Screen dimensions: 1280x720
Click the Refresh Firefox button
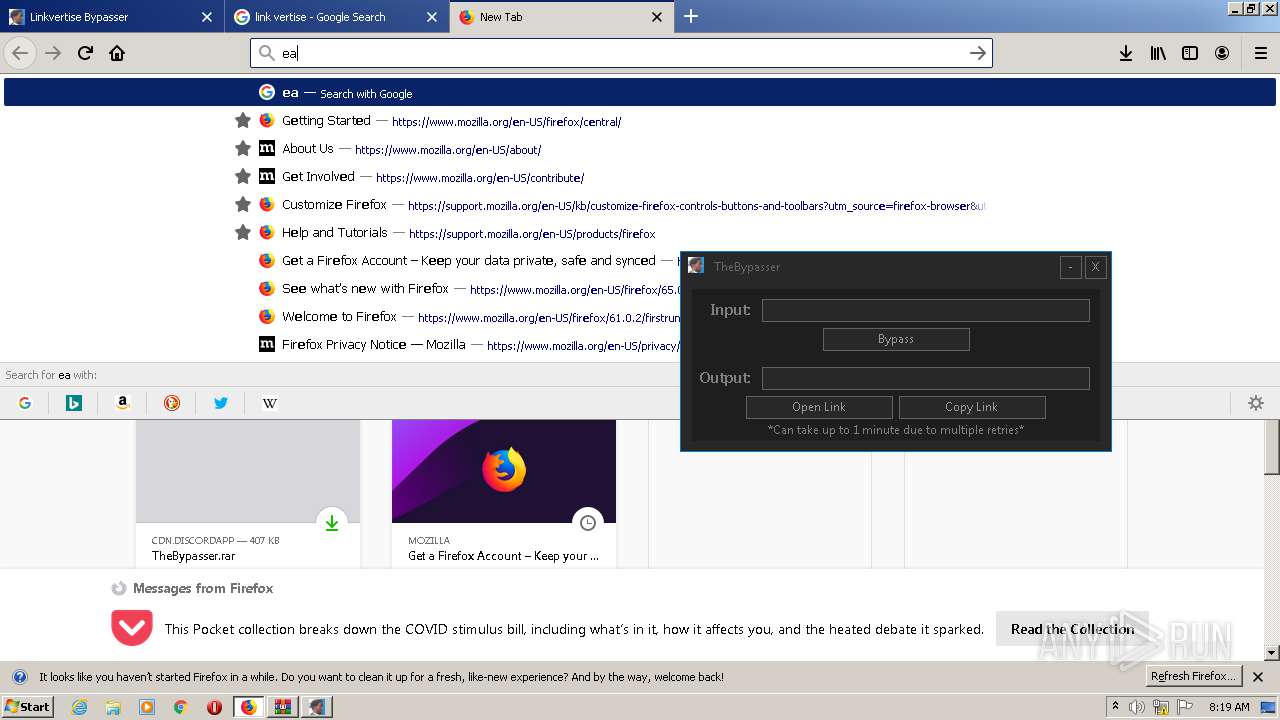click(x=1194, y=677)
